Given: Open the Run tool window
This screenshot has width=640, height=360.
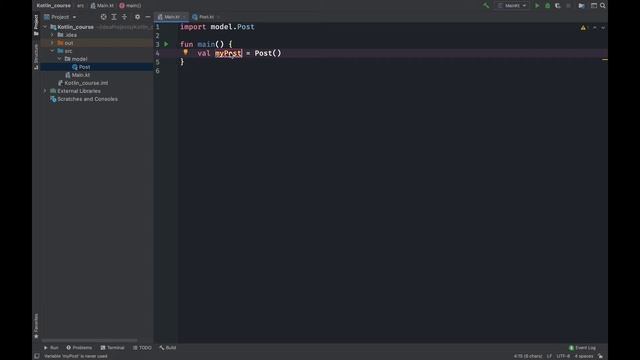Looking at the screenshot, I should pos(51,348).
